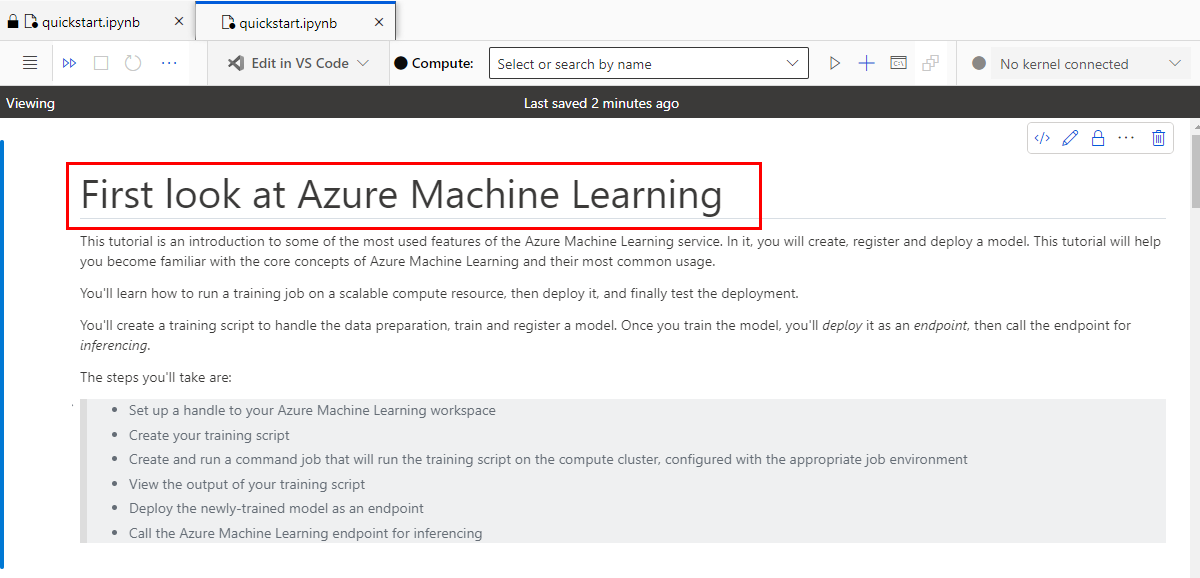Delete the cell with the trash icon
Image resolution: width=1200 pixels, height=578 pixels.
(1158, 138)
